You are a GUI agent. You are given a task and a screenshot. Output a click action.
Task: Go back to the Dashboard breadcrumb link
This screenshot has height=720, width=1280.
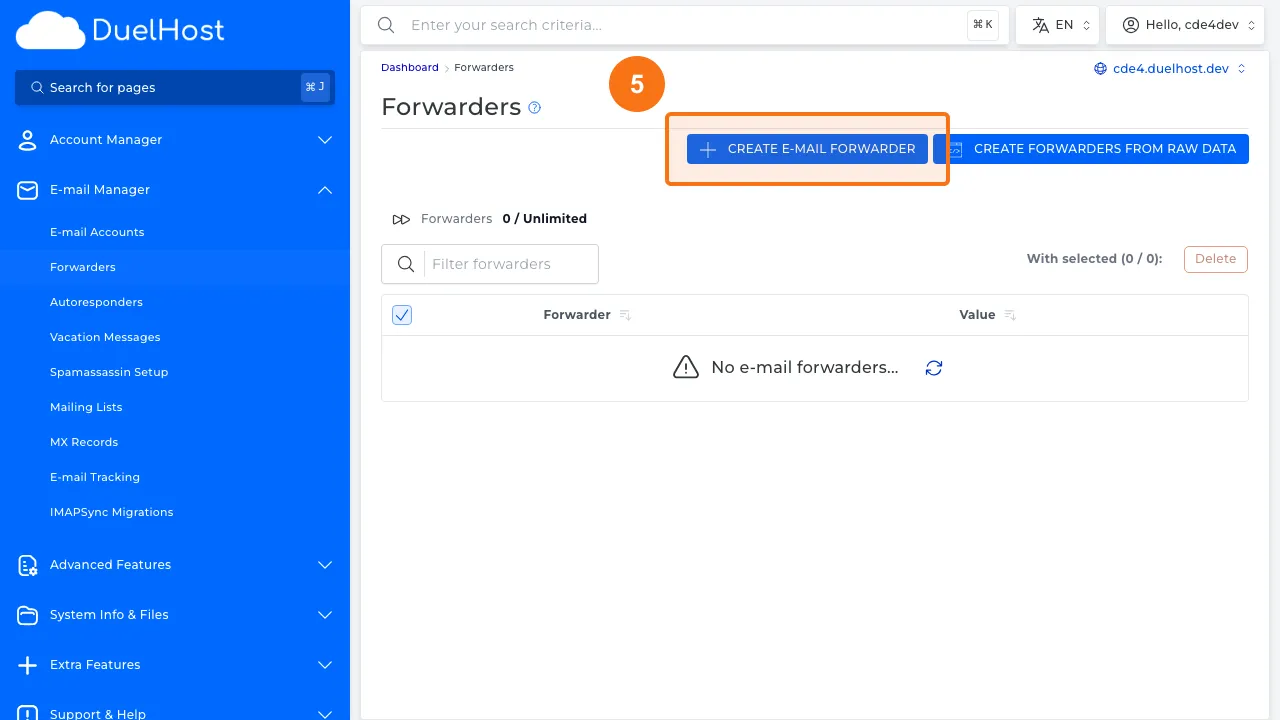coord(409,67)
